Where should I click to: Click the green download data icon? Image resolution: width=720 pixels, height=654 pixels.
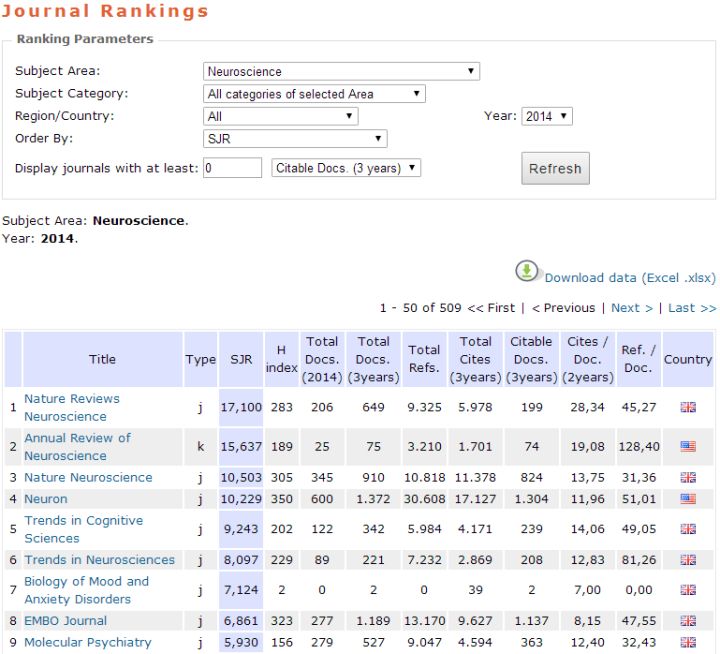click(527, 271)
